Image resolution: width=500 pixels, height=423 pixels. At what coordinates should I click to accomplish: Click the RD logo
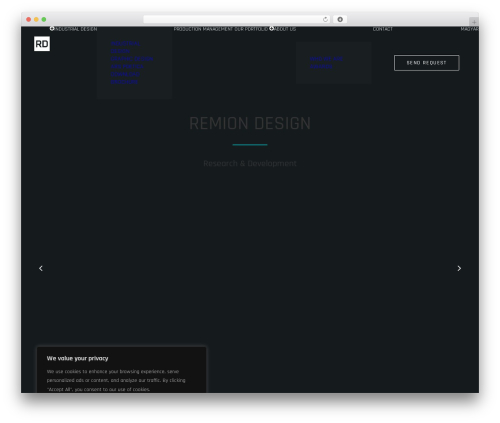point(42,44)
